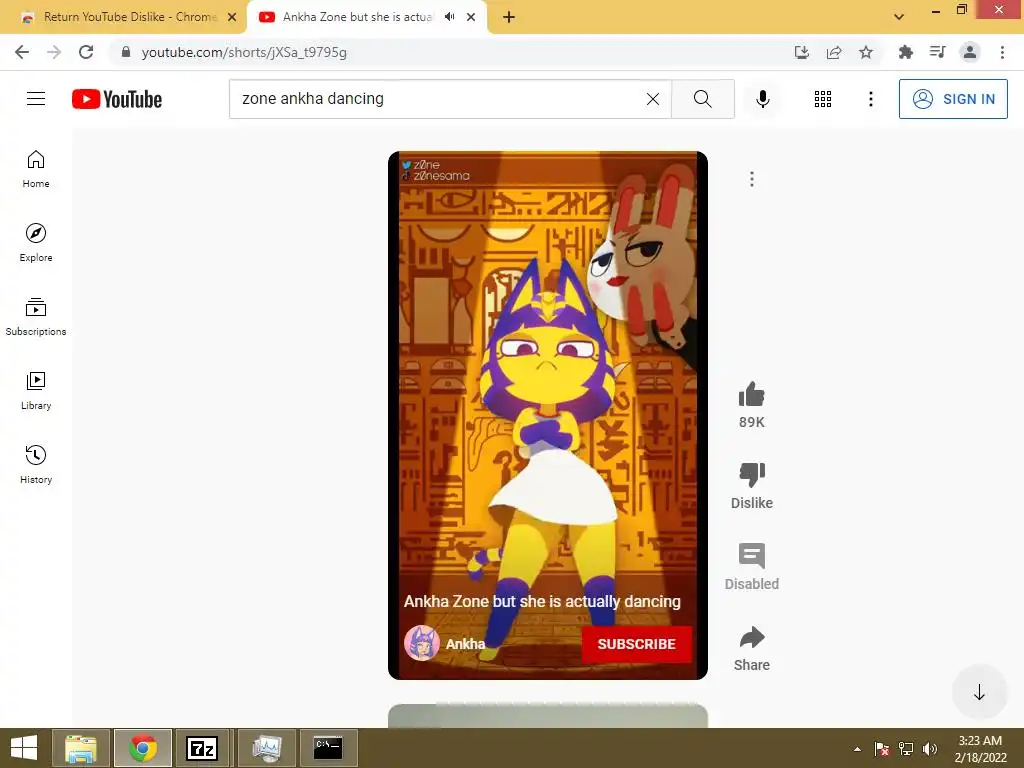Click the SIGN IN button
Screen dimensions: 1024x768
(953, 99)
